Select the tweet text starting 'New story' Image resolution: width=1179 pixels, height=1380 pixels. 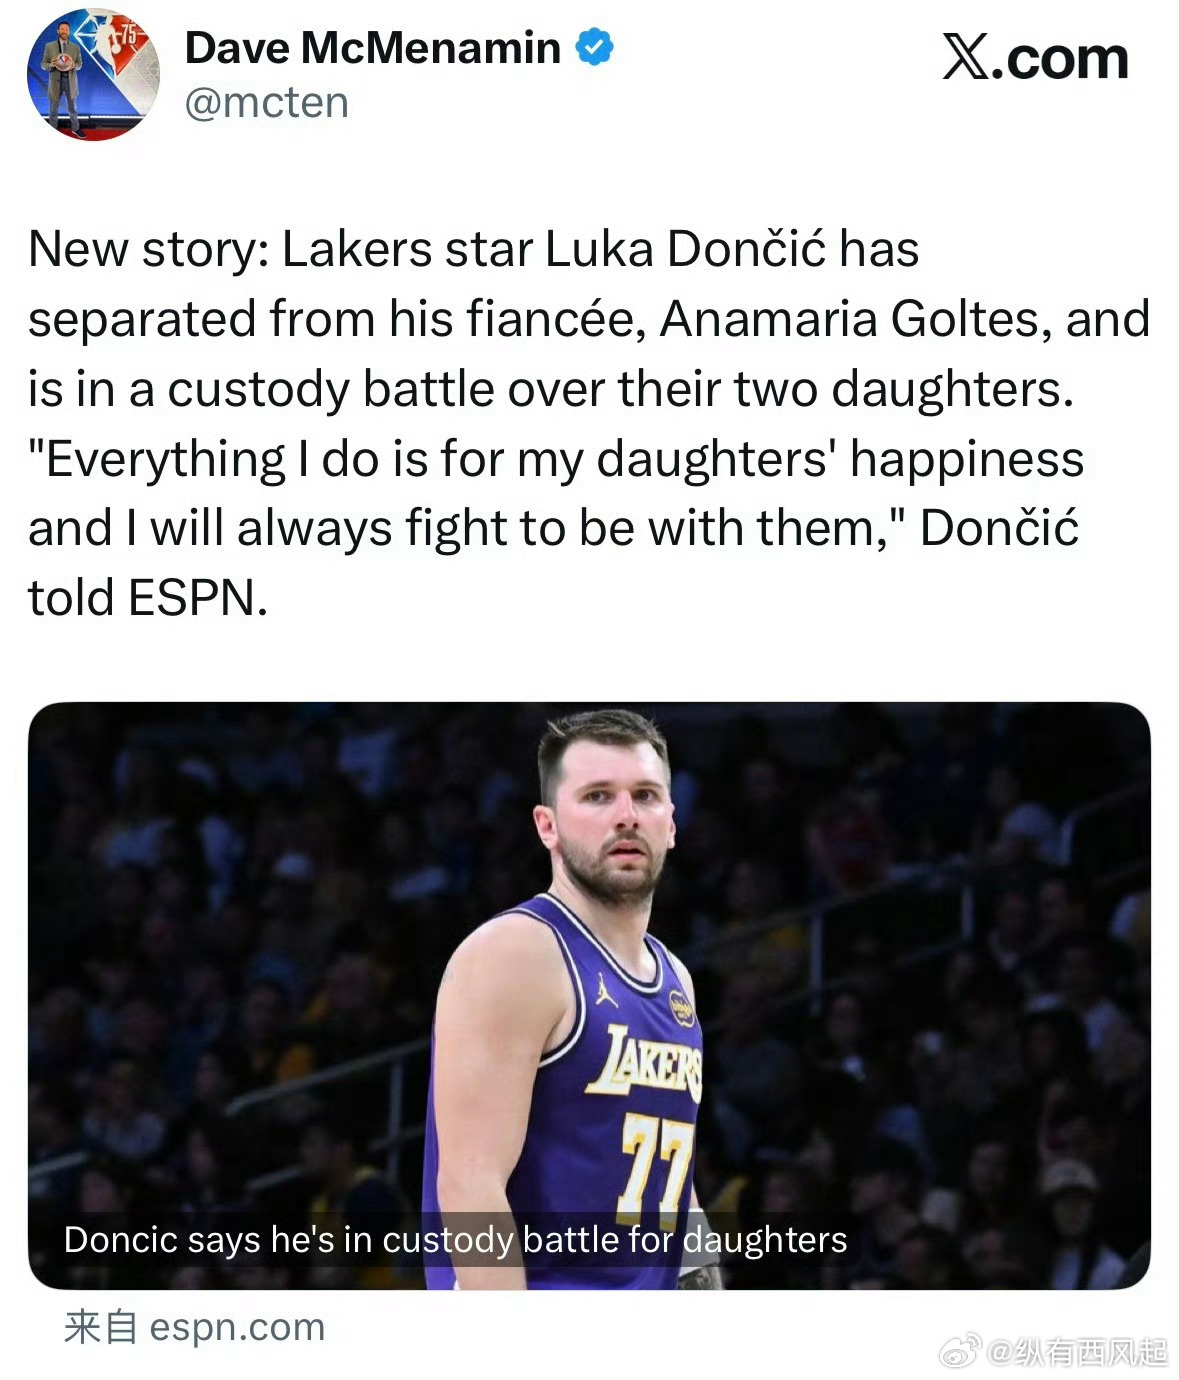pyautogui.click(x=588, y=423)
